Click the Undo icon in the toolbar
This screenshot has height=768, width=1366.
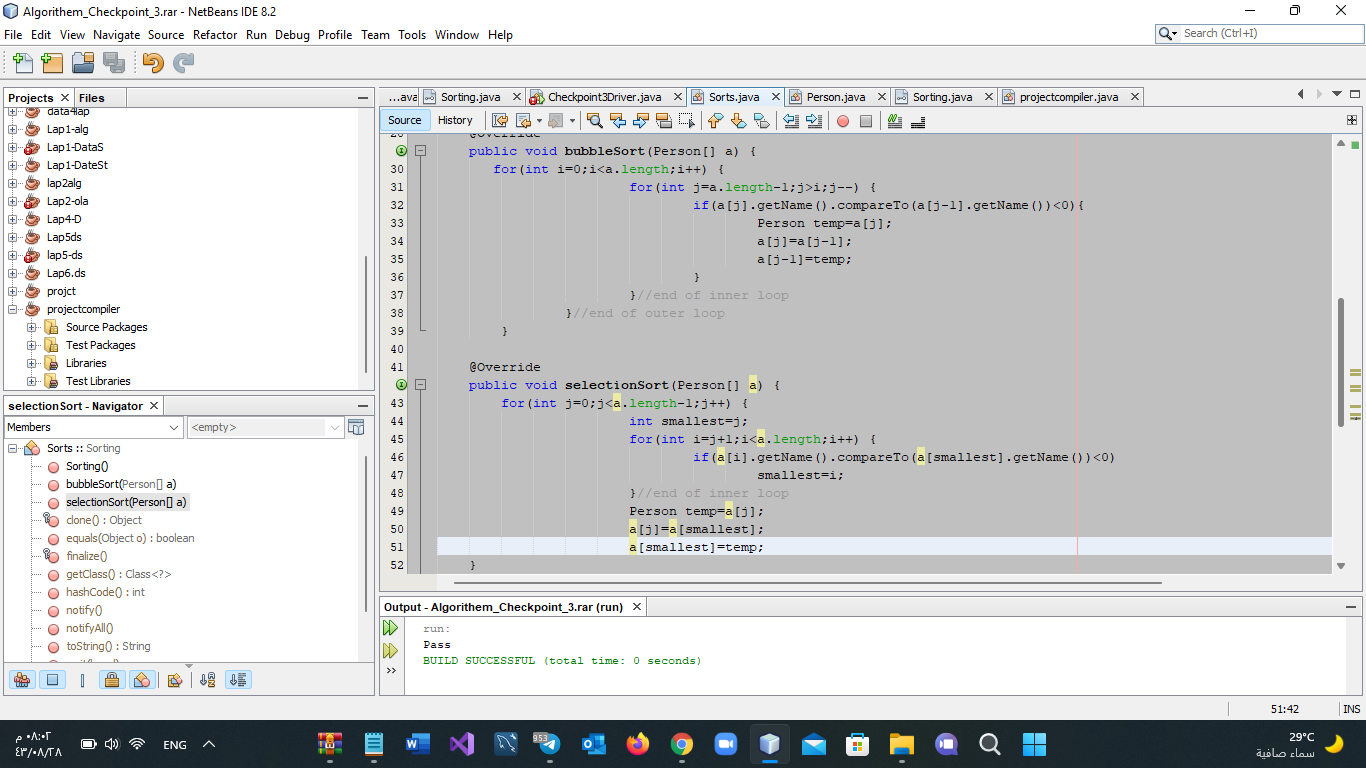click(152, 62)
